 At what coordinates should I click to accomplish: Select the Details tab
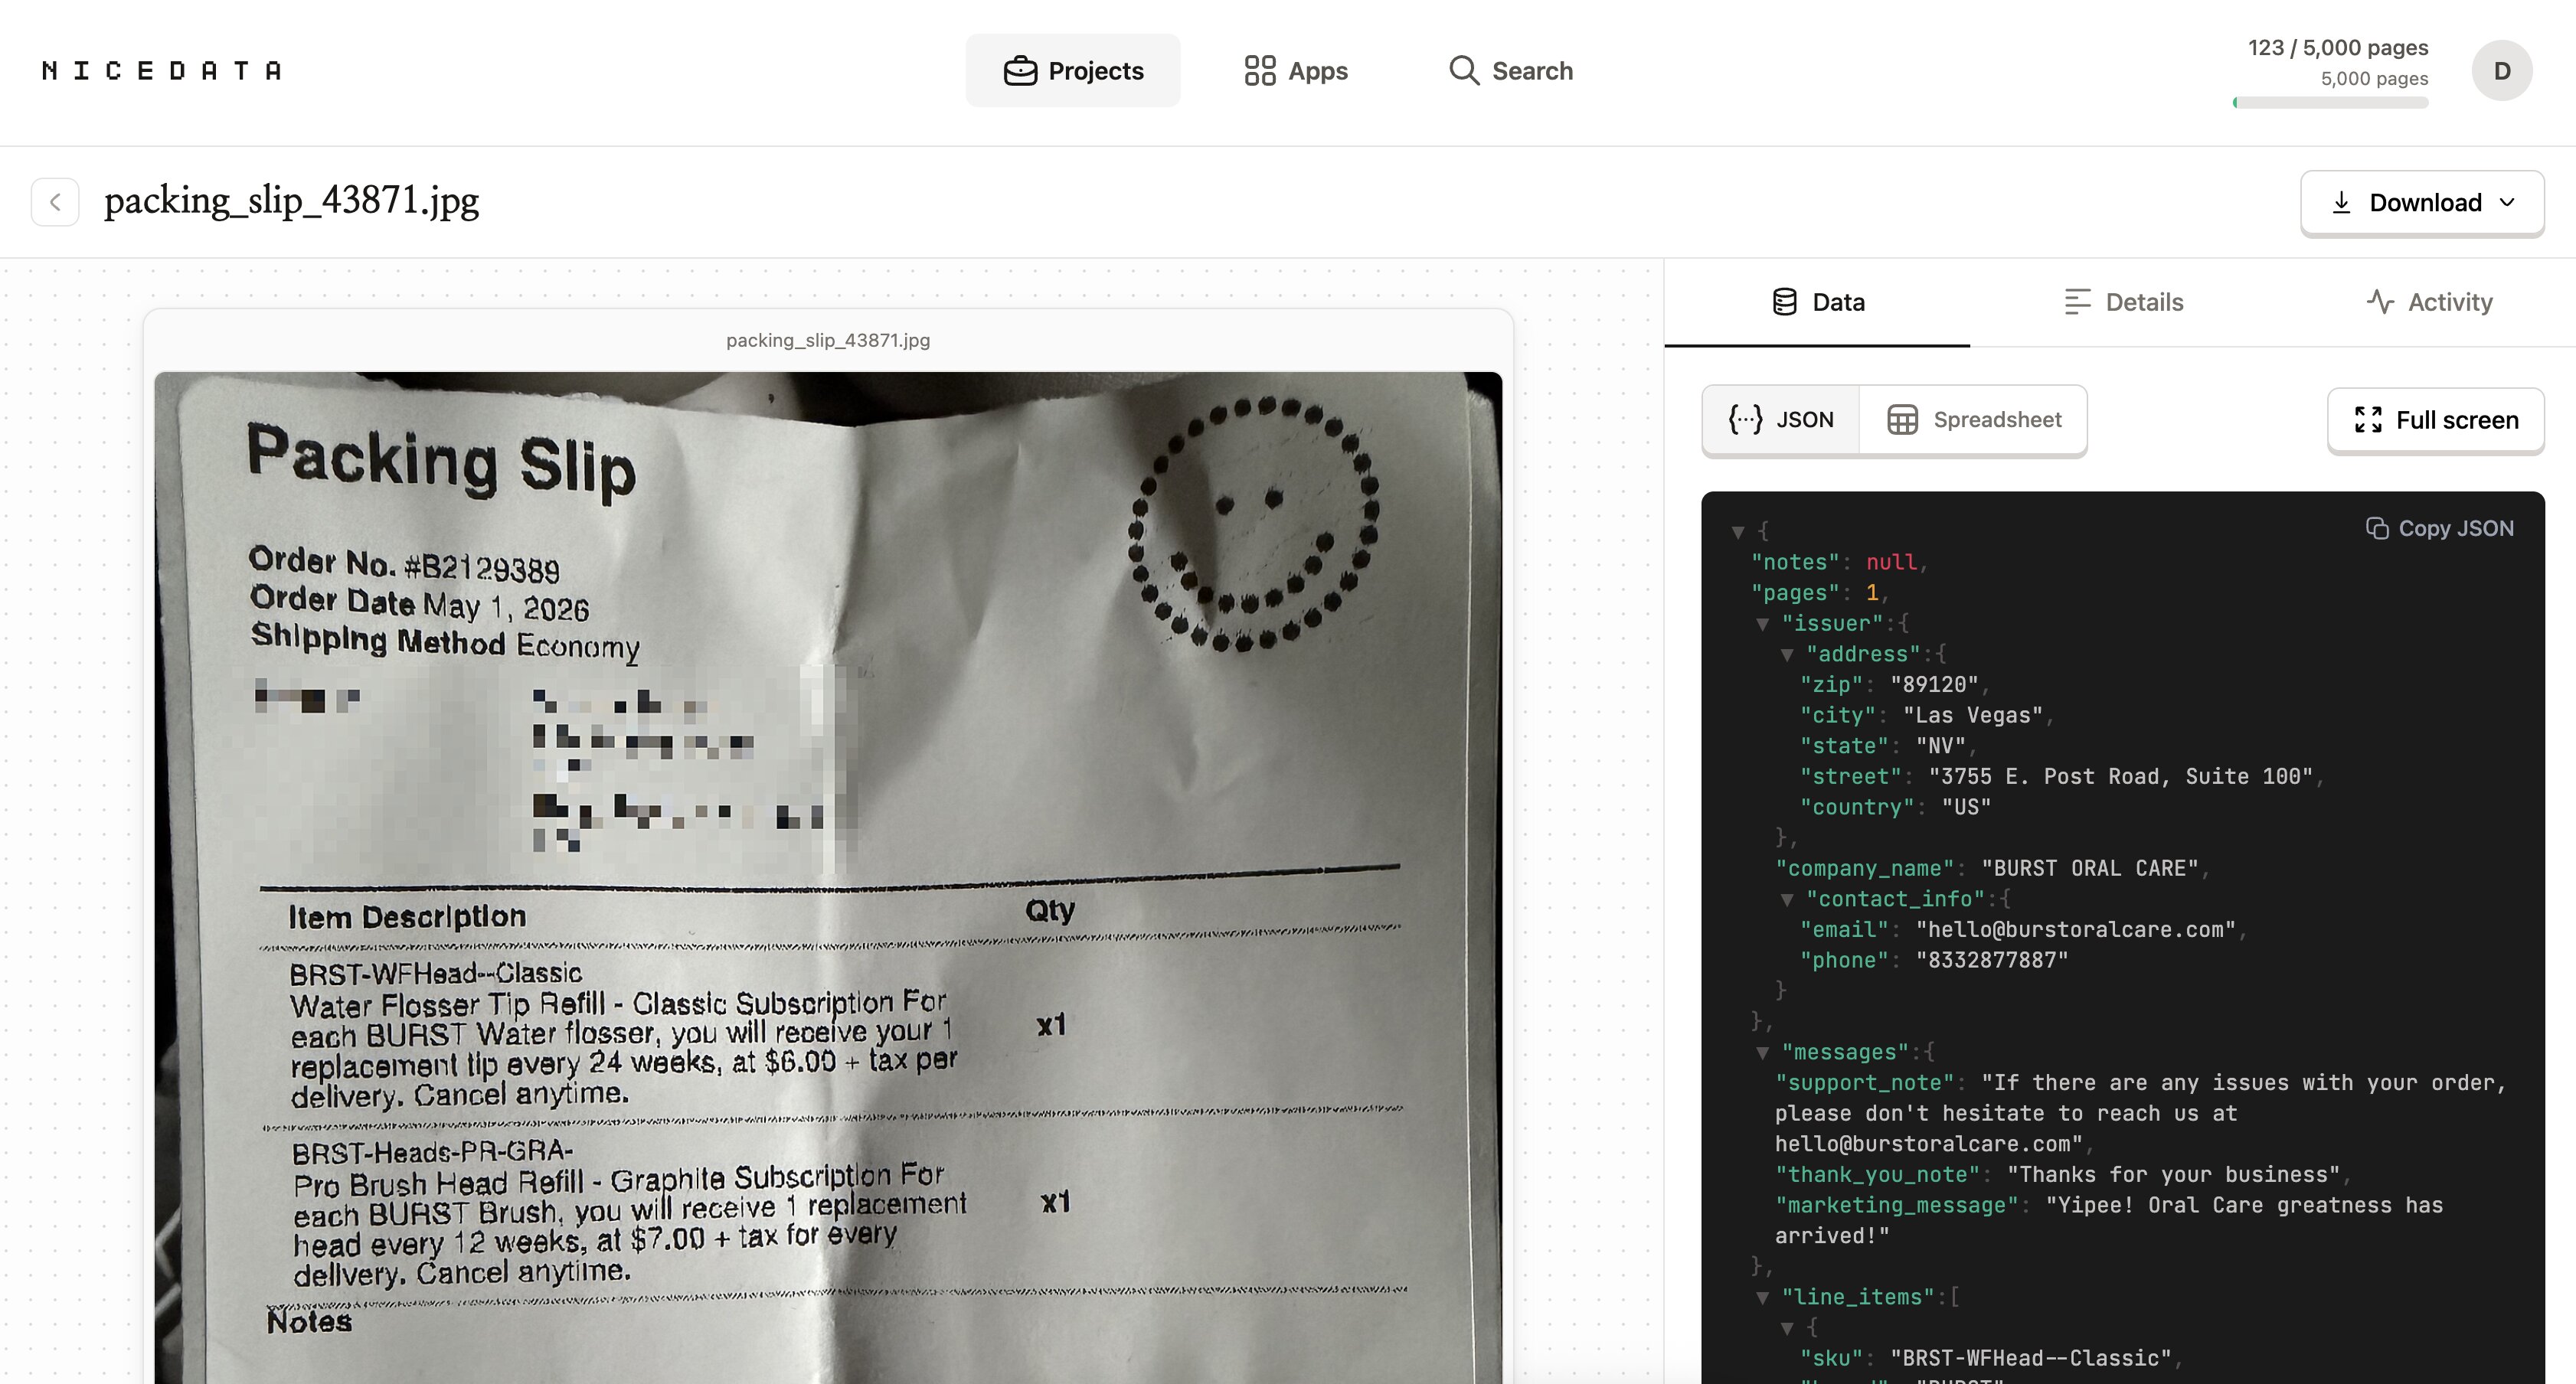tap(2123, 302)
